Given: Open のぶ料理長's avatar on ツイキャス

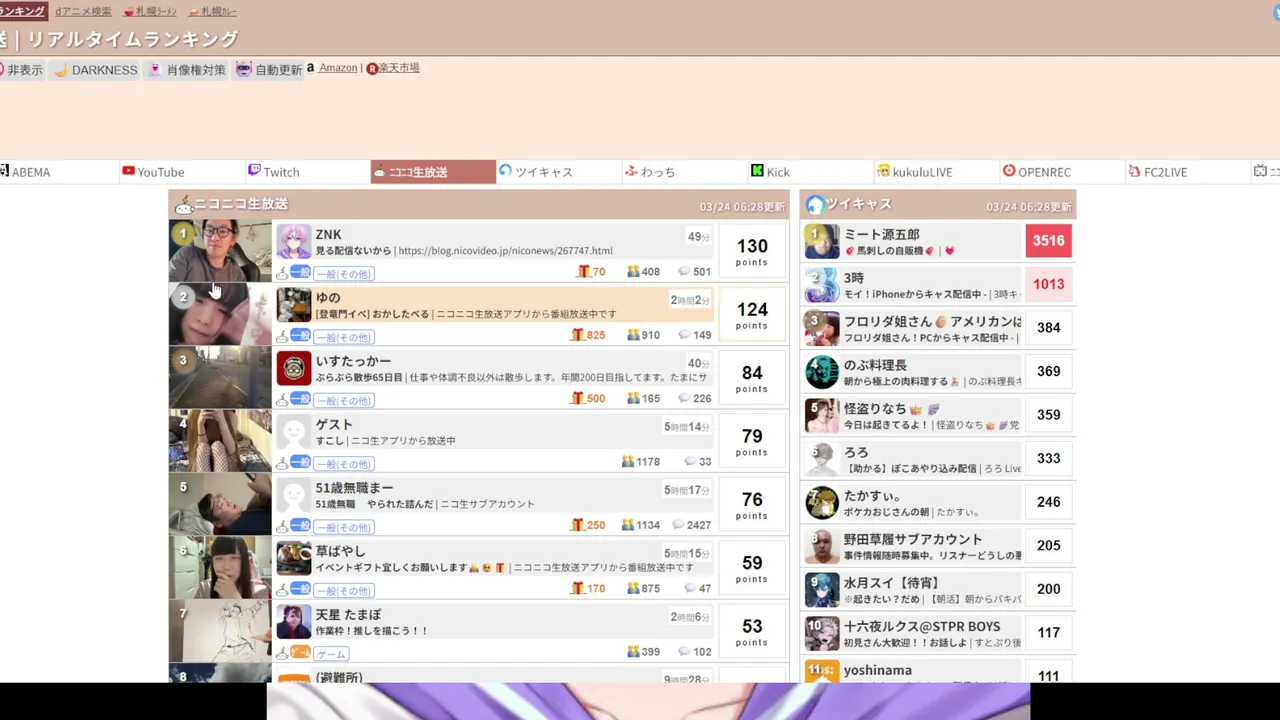Looking at the screenshot, I should click(822, 372).
